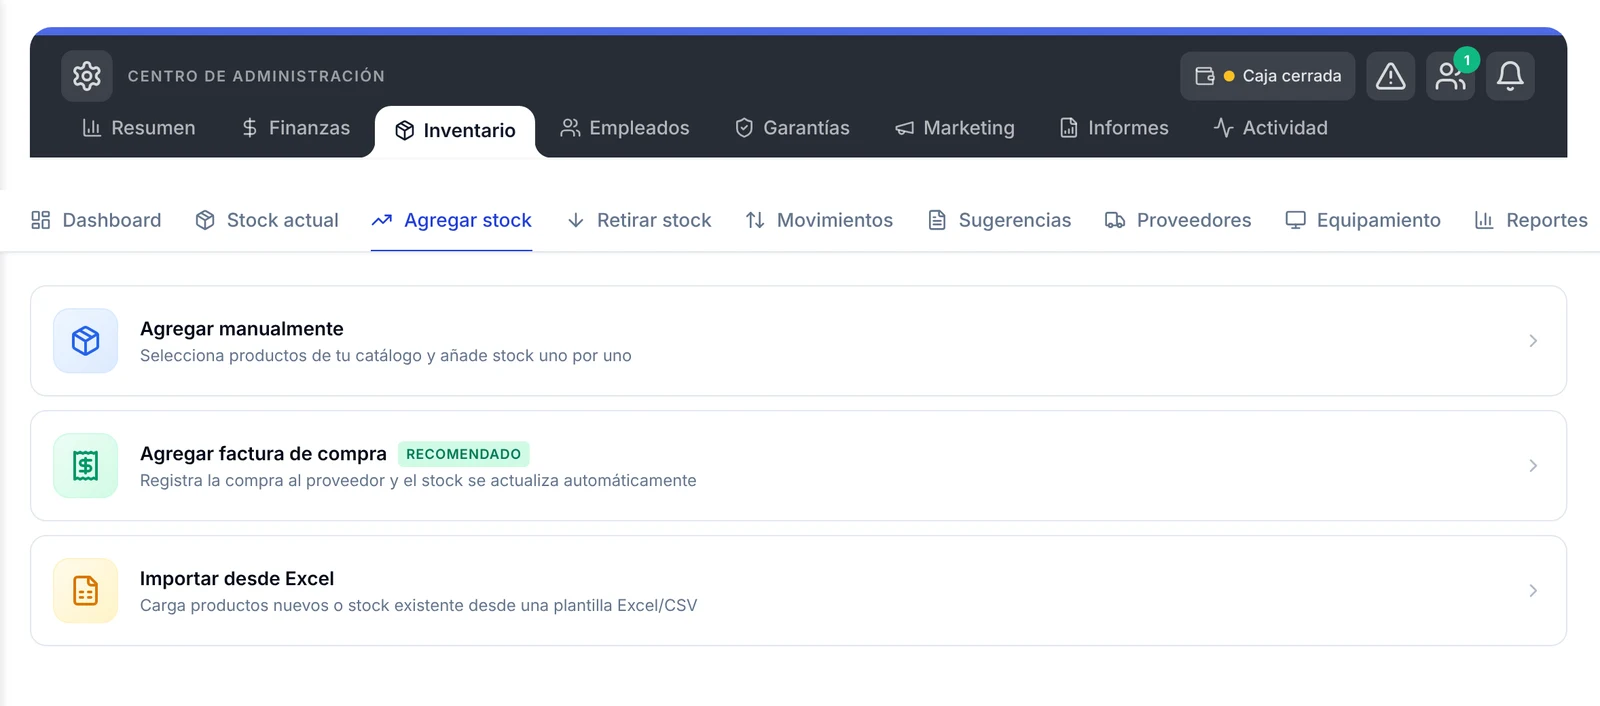The height and width of the screenshot is (706, 1600).
Task: Click the Agregar factura de compra title
Action: coord(263,454)
